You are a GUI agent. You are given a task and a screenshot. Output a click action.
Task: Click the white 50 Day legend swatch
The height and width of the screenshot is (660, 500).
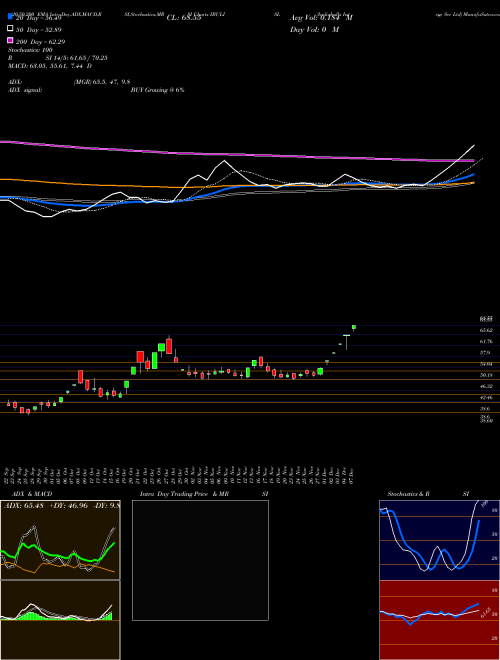click(10, 29)
